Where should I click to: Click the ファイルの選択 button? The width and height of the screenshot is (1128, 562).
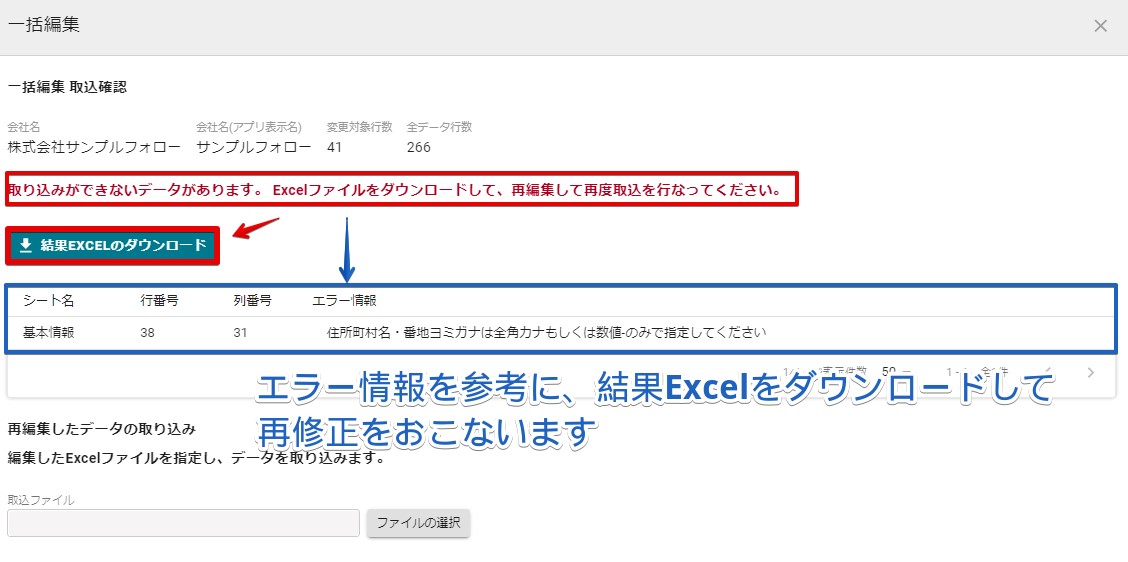[418, 523]
